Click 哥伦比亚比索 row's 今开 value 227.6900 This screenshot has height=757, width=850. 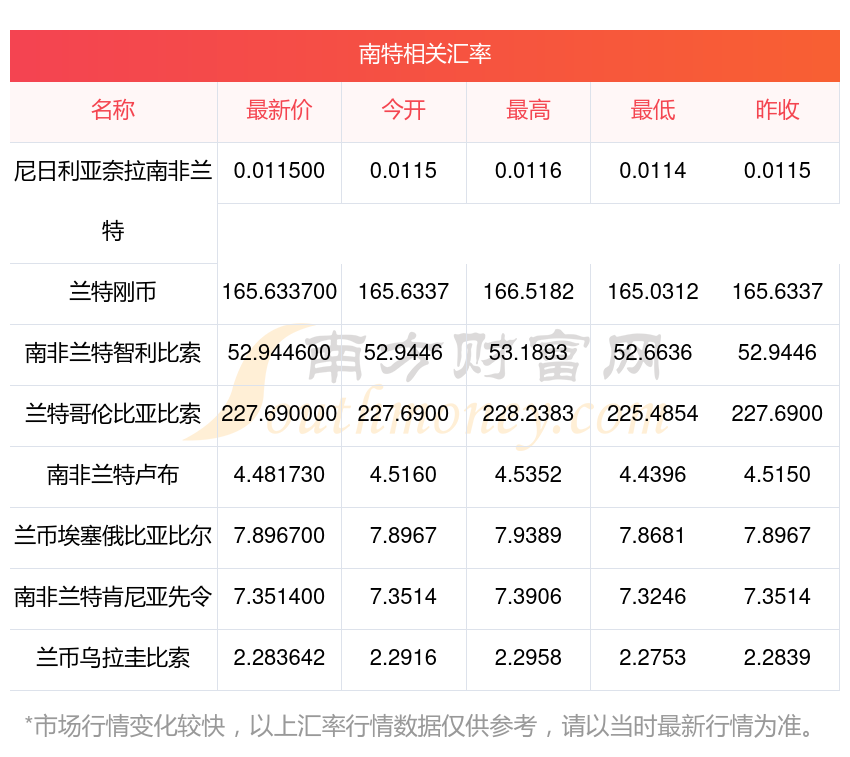(403, 414)
